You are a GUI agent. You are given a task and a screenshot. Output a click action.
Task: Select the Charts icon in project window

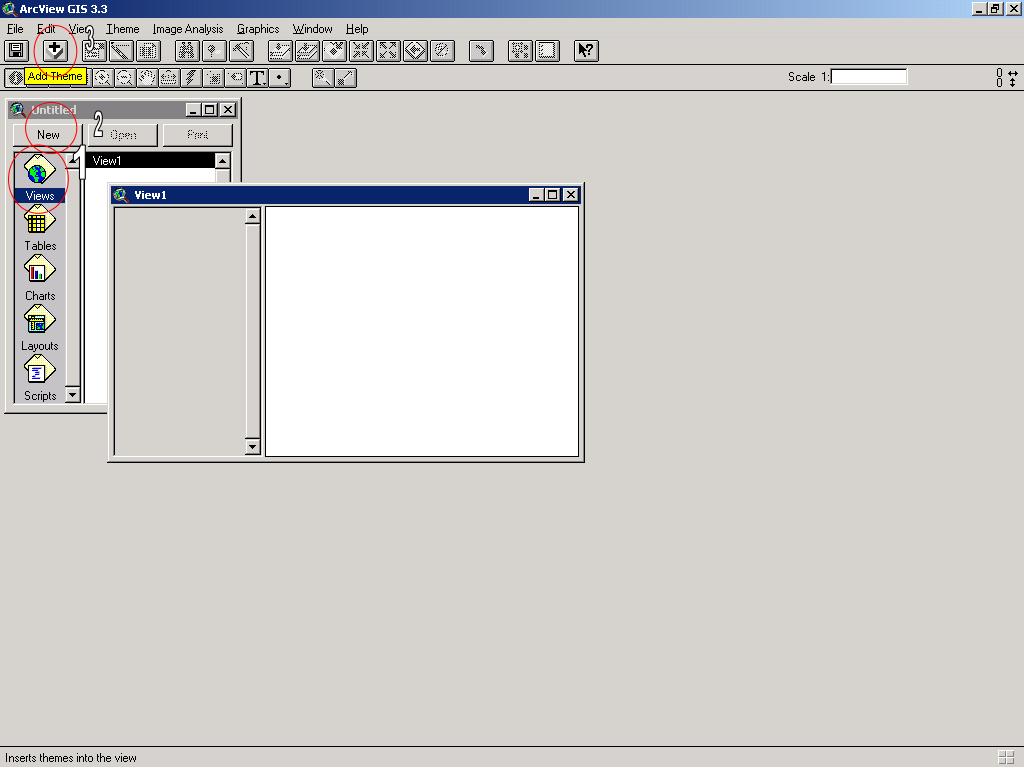(x=40, y=279)
